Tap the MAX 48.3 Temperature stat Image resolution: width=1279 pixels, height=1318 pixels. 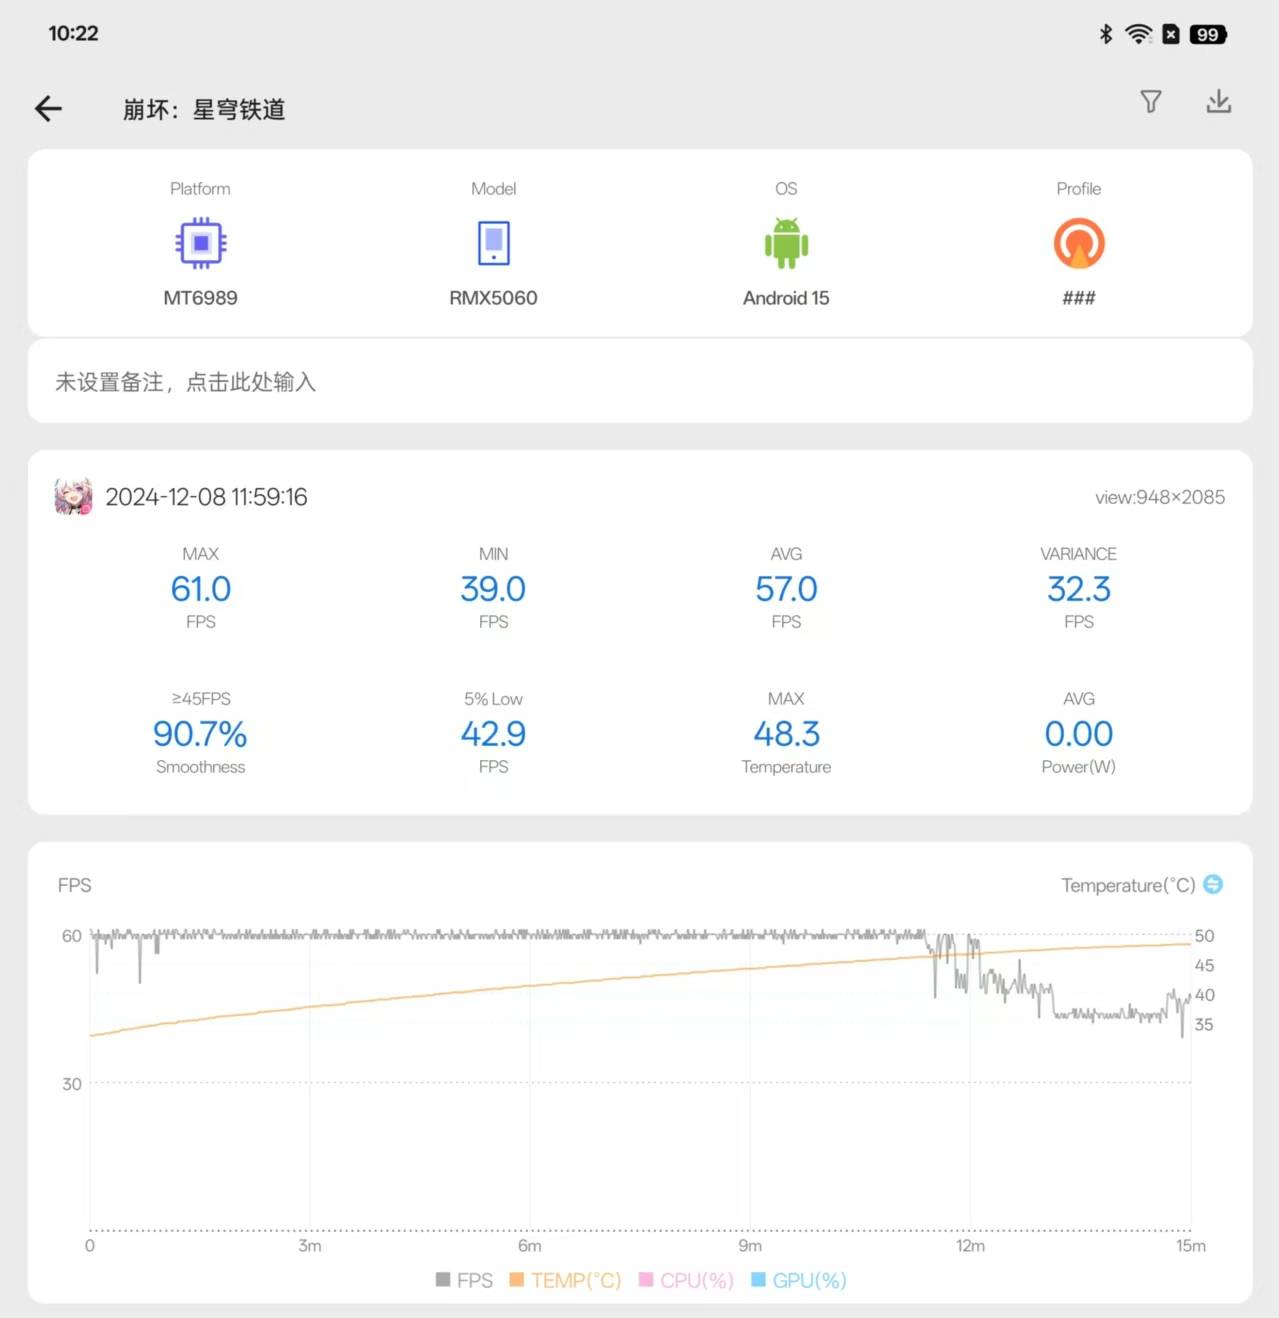[786, 734]
